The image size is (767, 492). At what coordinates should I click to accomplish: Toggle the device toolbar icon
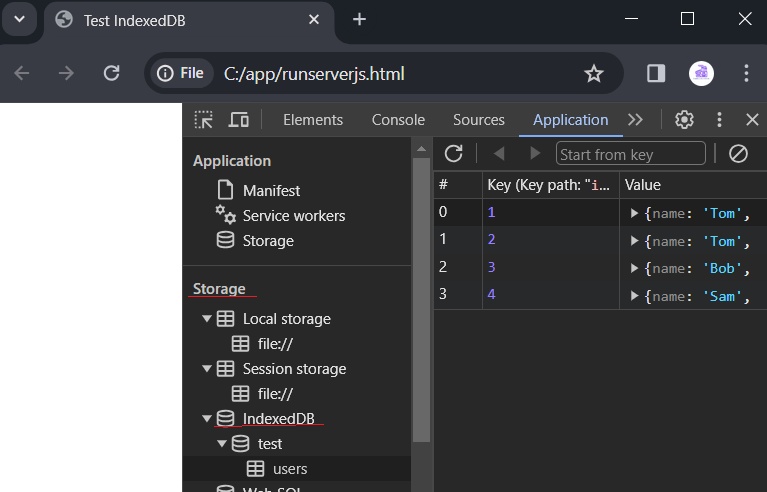point(238,120)
